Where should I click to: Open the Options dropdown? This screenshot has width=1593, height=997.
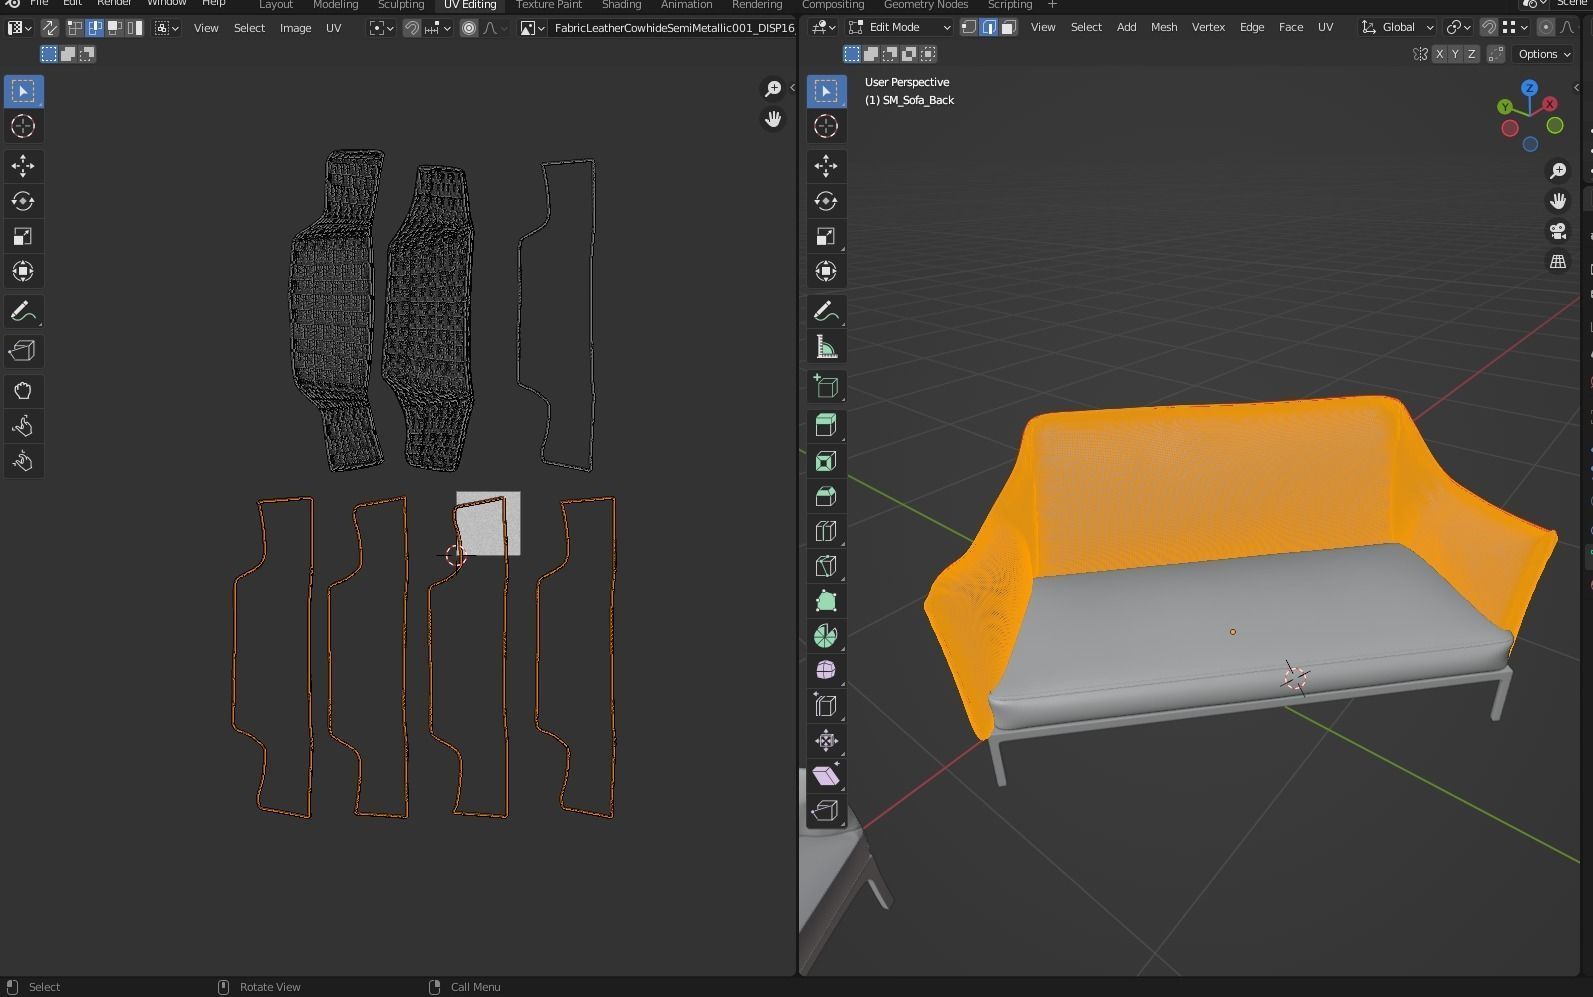coord(1544,54)
